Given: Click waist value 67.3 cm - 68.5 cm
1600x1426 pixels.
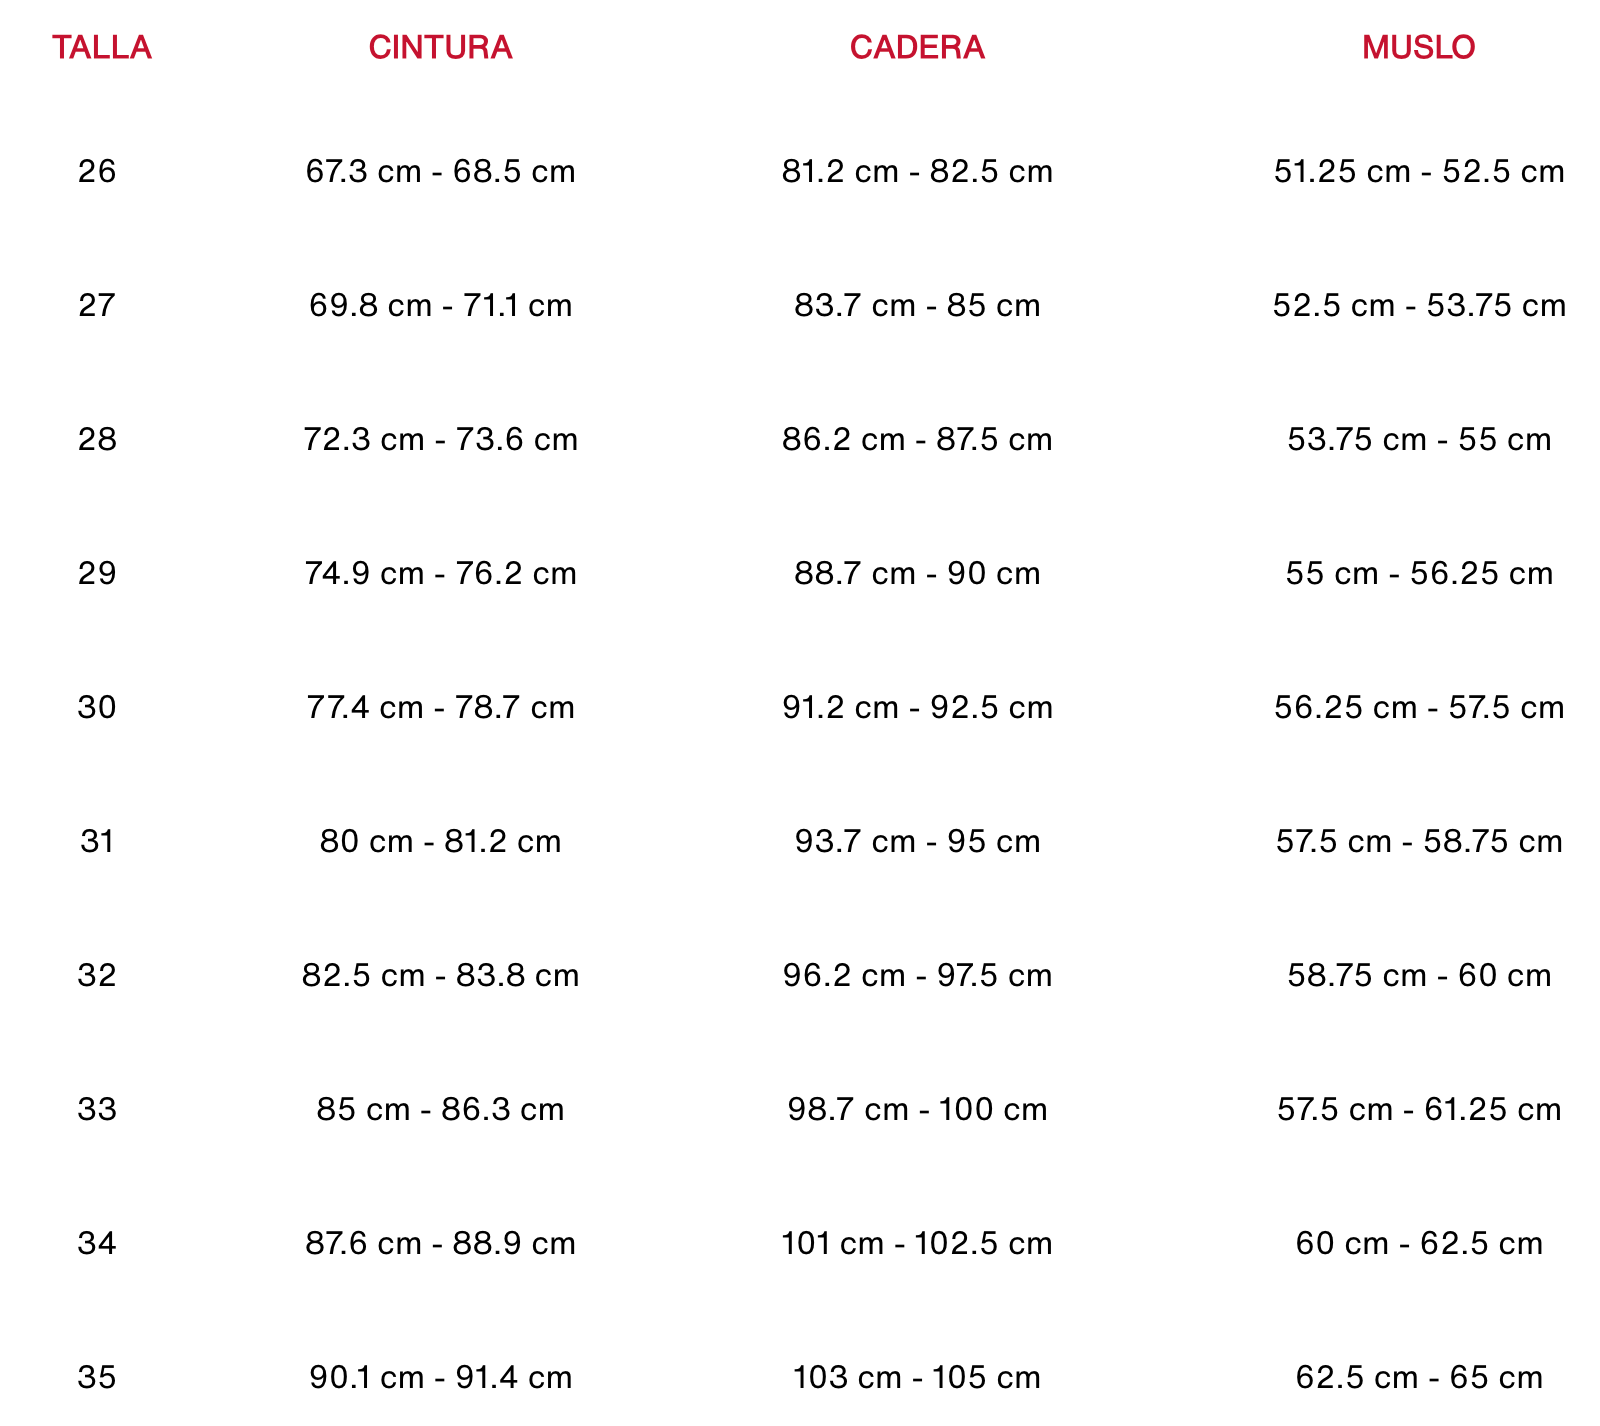Looking at the screenshot, I should [441, 171].
